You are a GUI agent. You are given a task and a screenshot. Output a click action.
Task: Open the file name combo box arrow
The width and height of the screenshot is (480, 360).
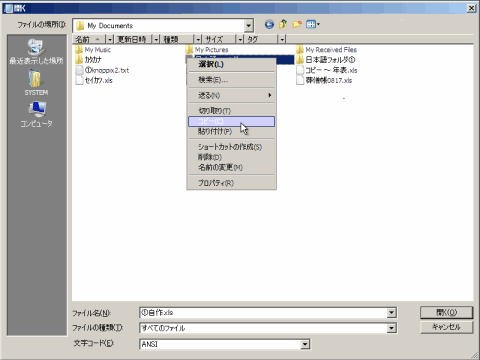coord(392,313)
